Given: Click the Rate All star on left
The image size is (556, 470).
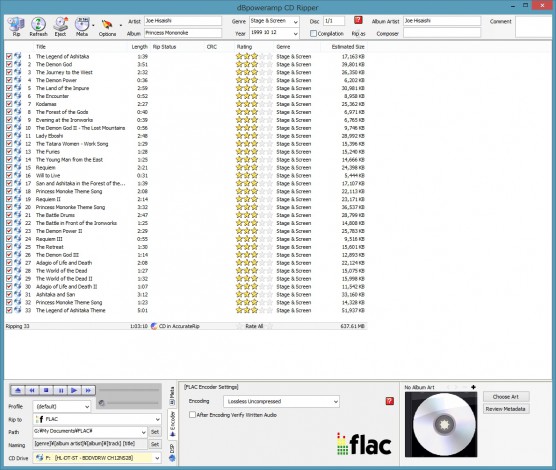Looking at the screenshot, I should [x=239, y=326].
